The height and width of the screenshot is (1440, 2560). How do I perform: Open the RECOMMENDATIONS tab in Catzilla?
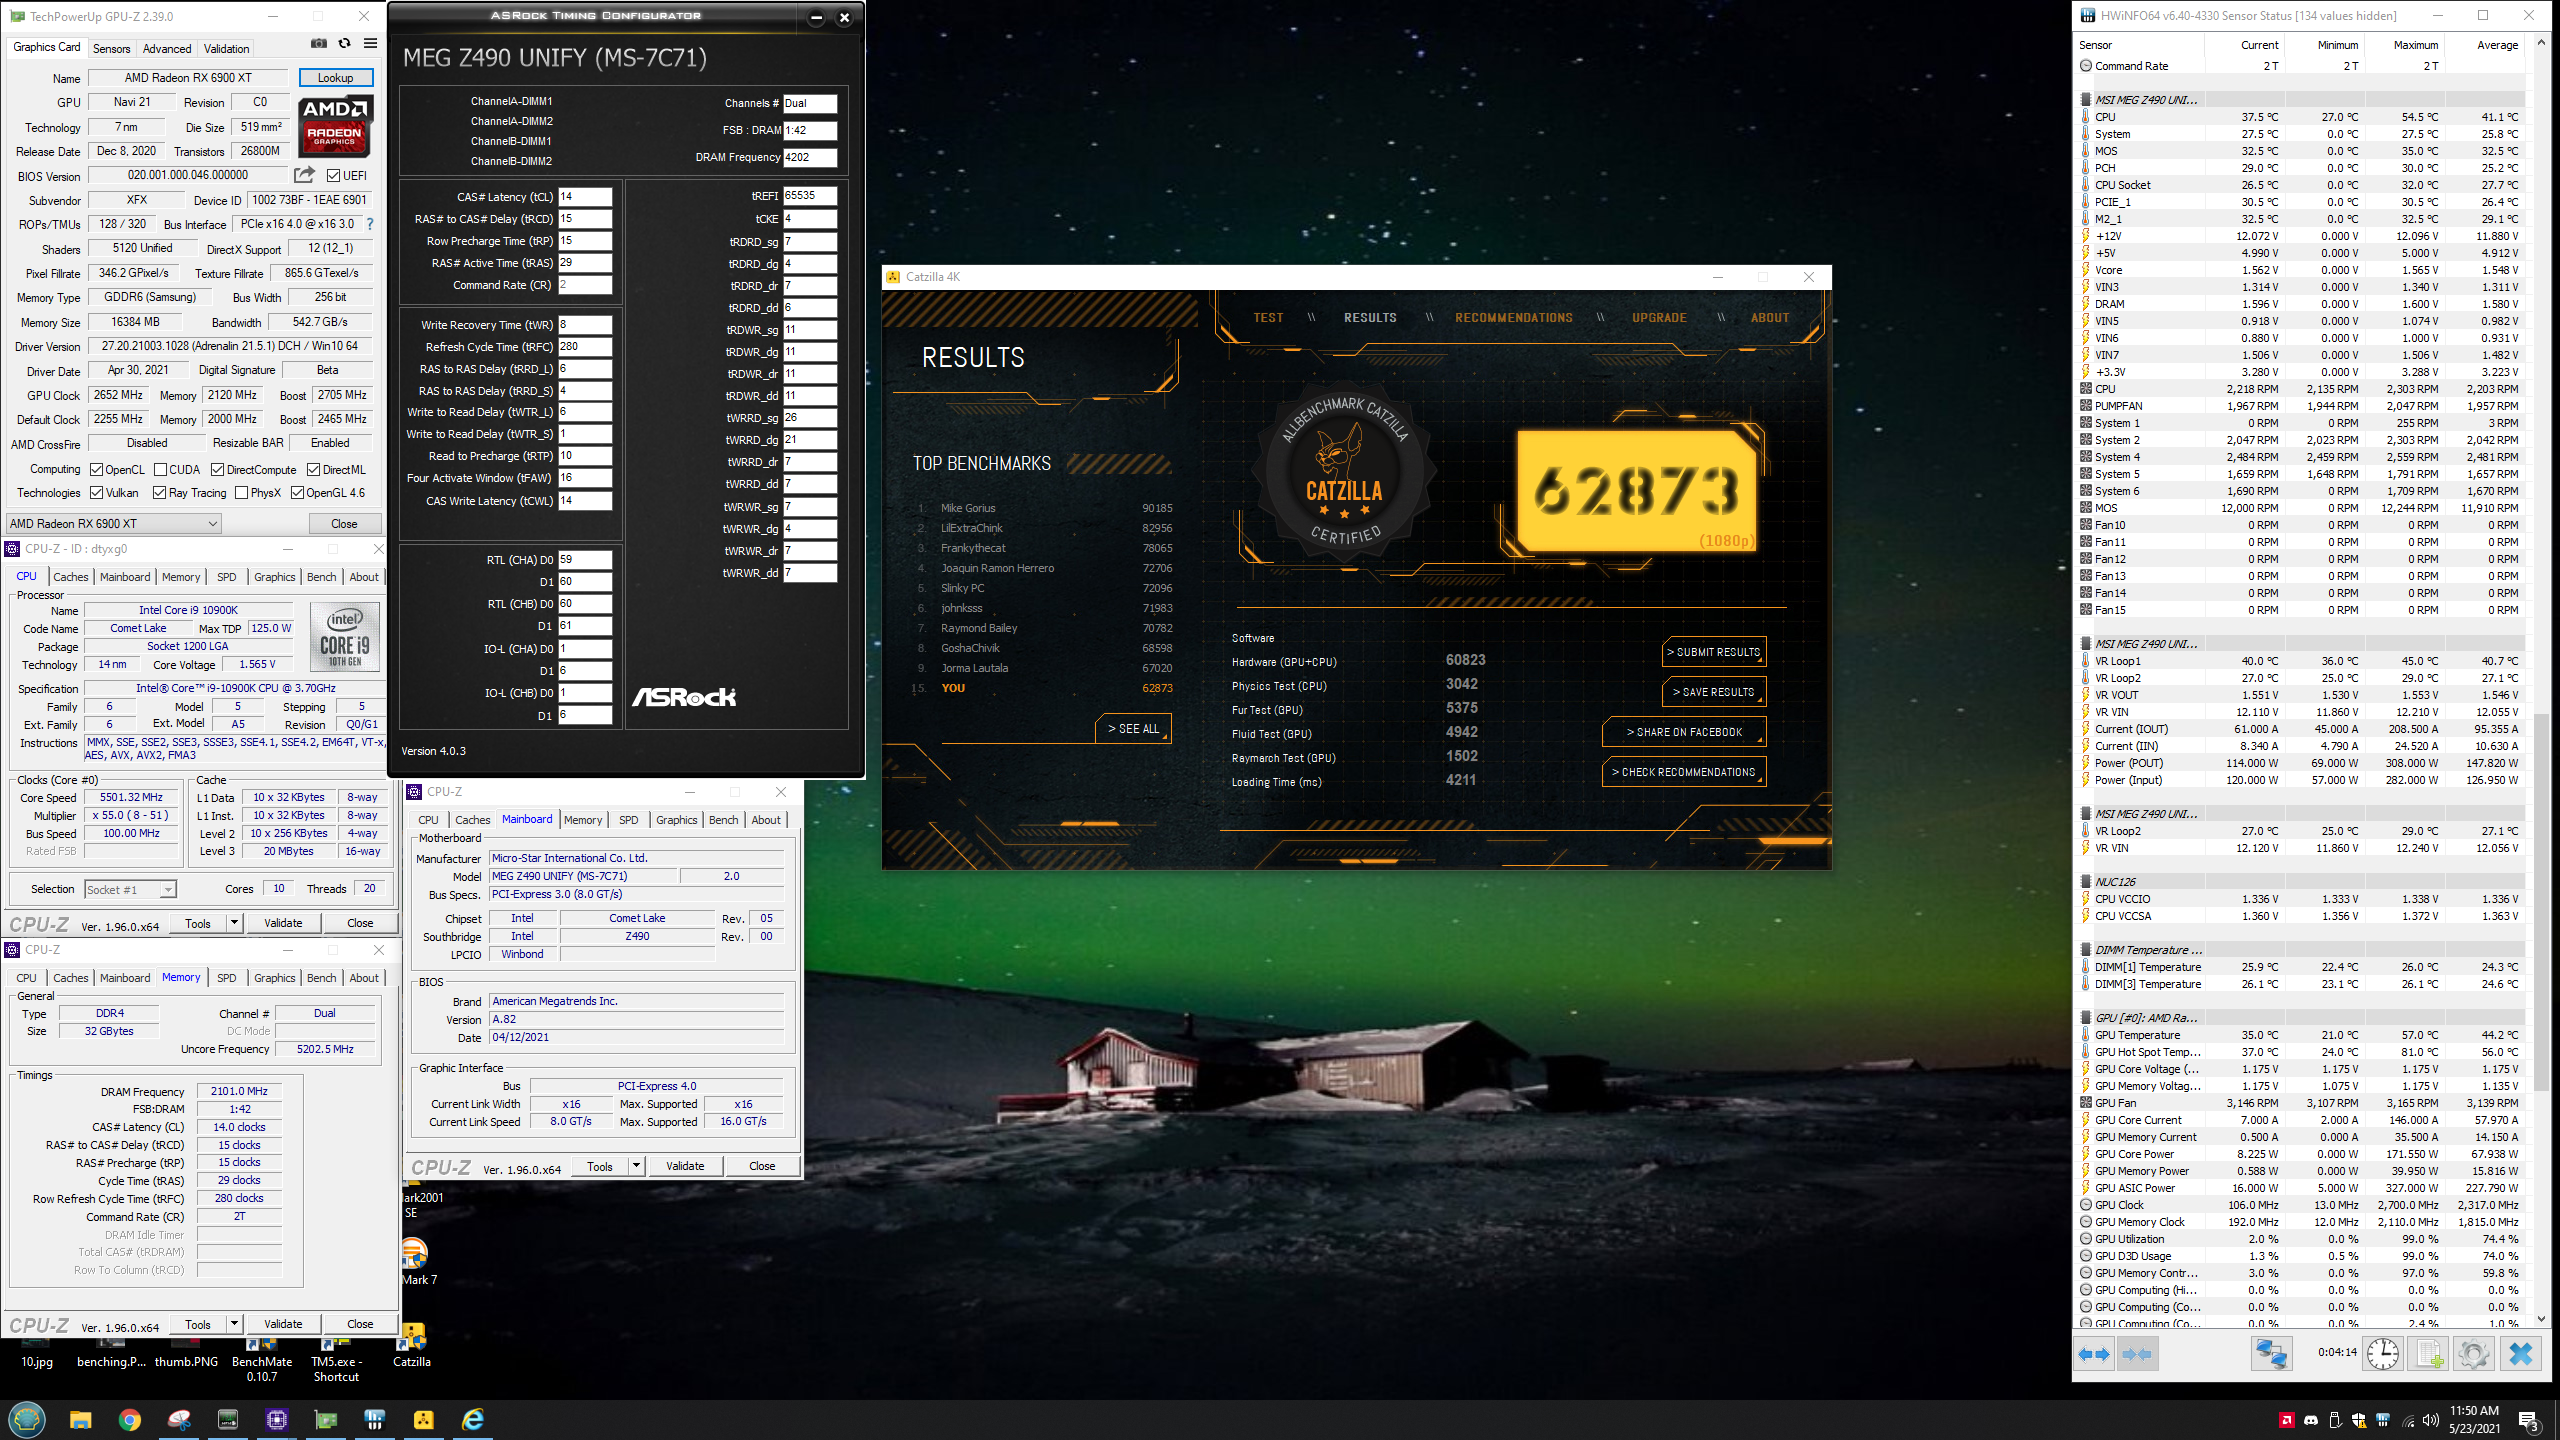(1513, 318)
